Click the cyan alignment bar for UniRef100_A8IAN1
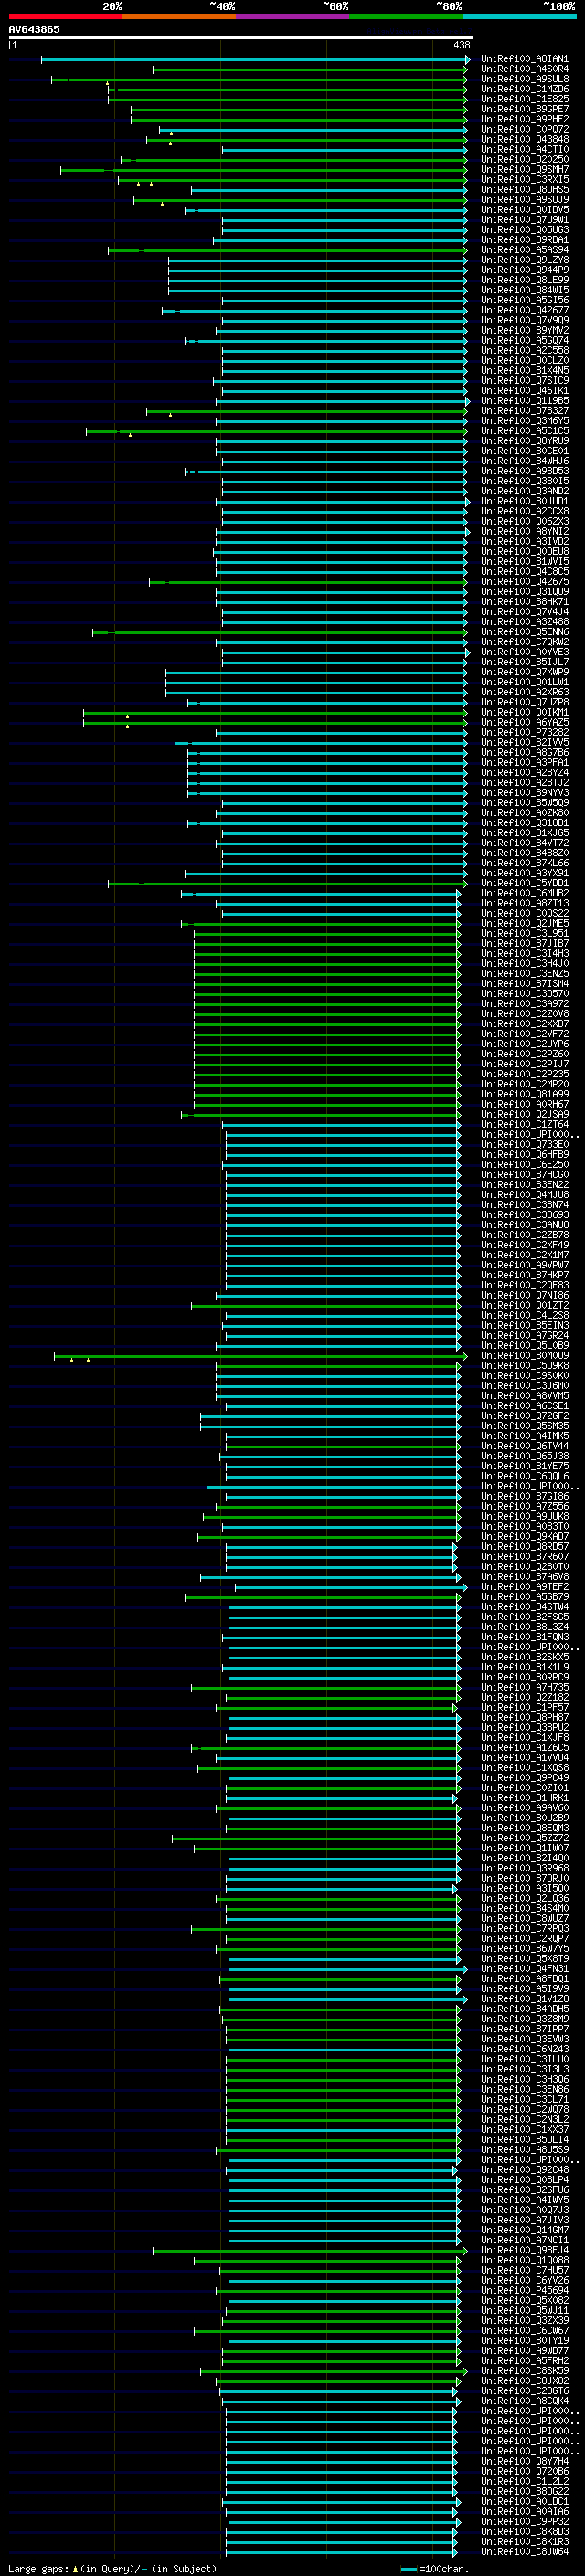585x2576 pixels. [255, 59]
